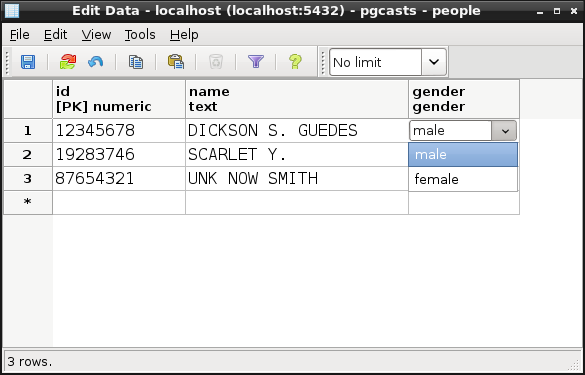
Task: Click the new row asterisk header
Action: [x=28, y=203]
